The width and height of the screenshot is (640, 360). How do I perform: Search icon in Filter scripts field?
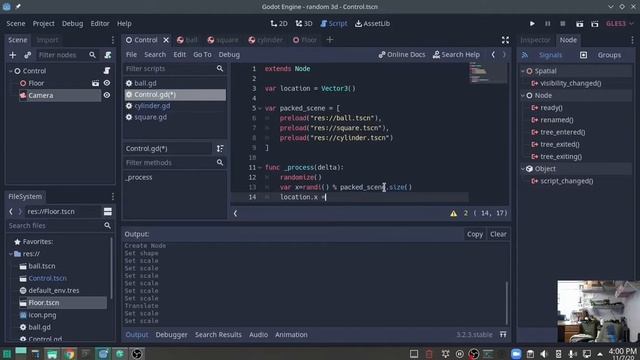tap(220, 69)
